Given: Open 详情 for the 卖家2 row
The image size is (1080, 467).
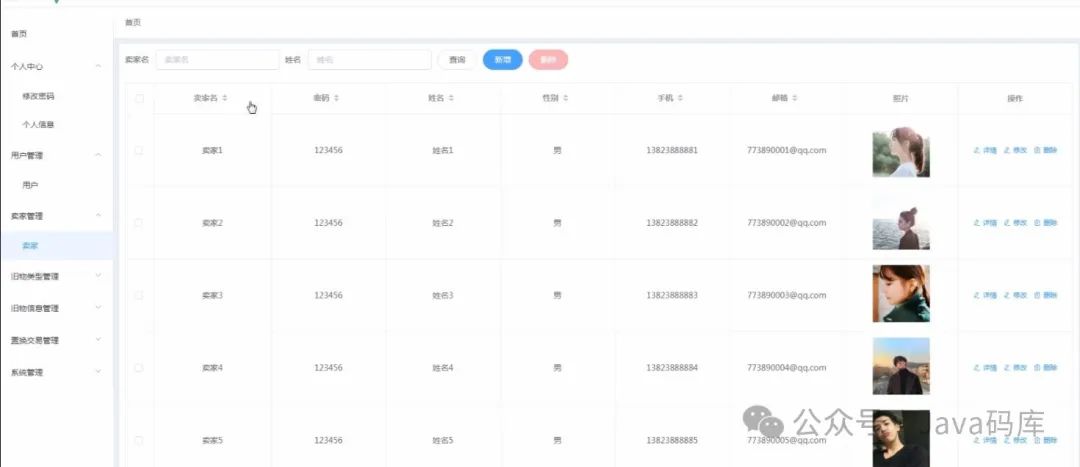Looking at the screenshot, I should tap(985, 222).
